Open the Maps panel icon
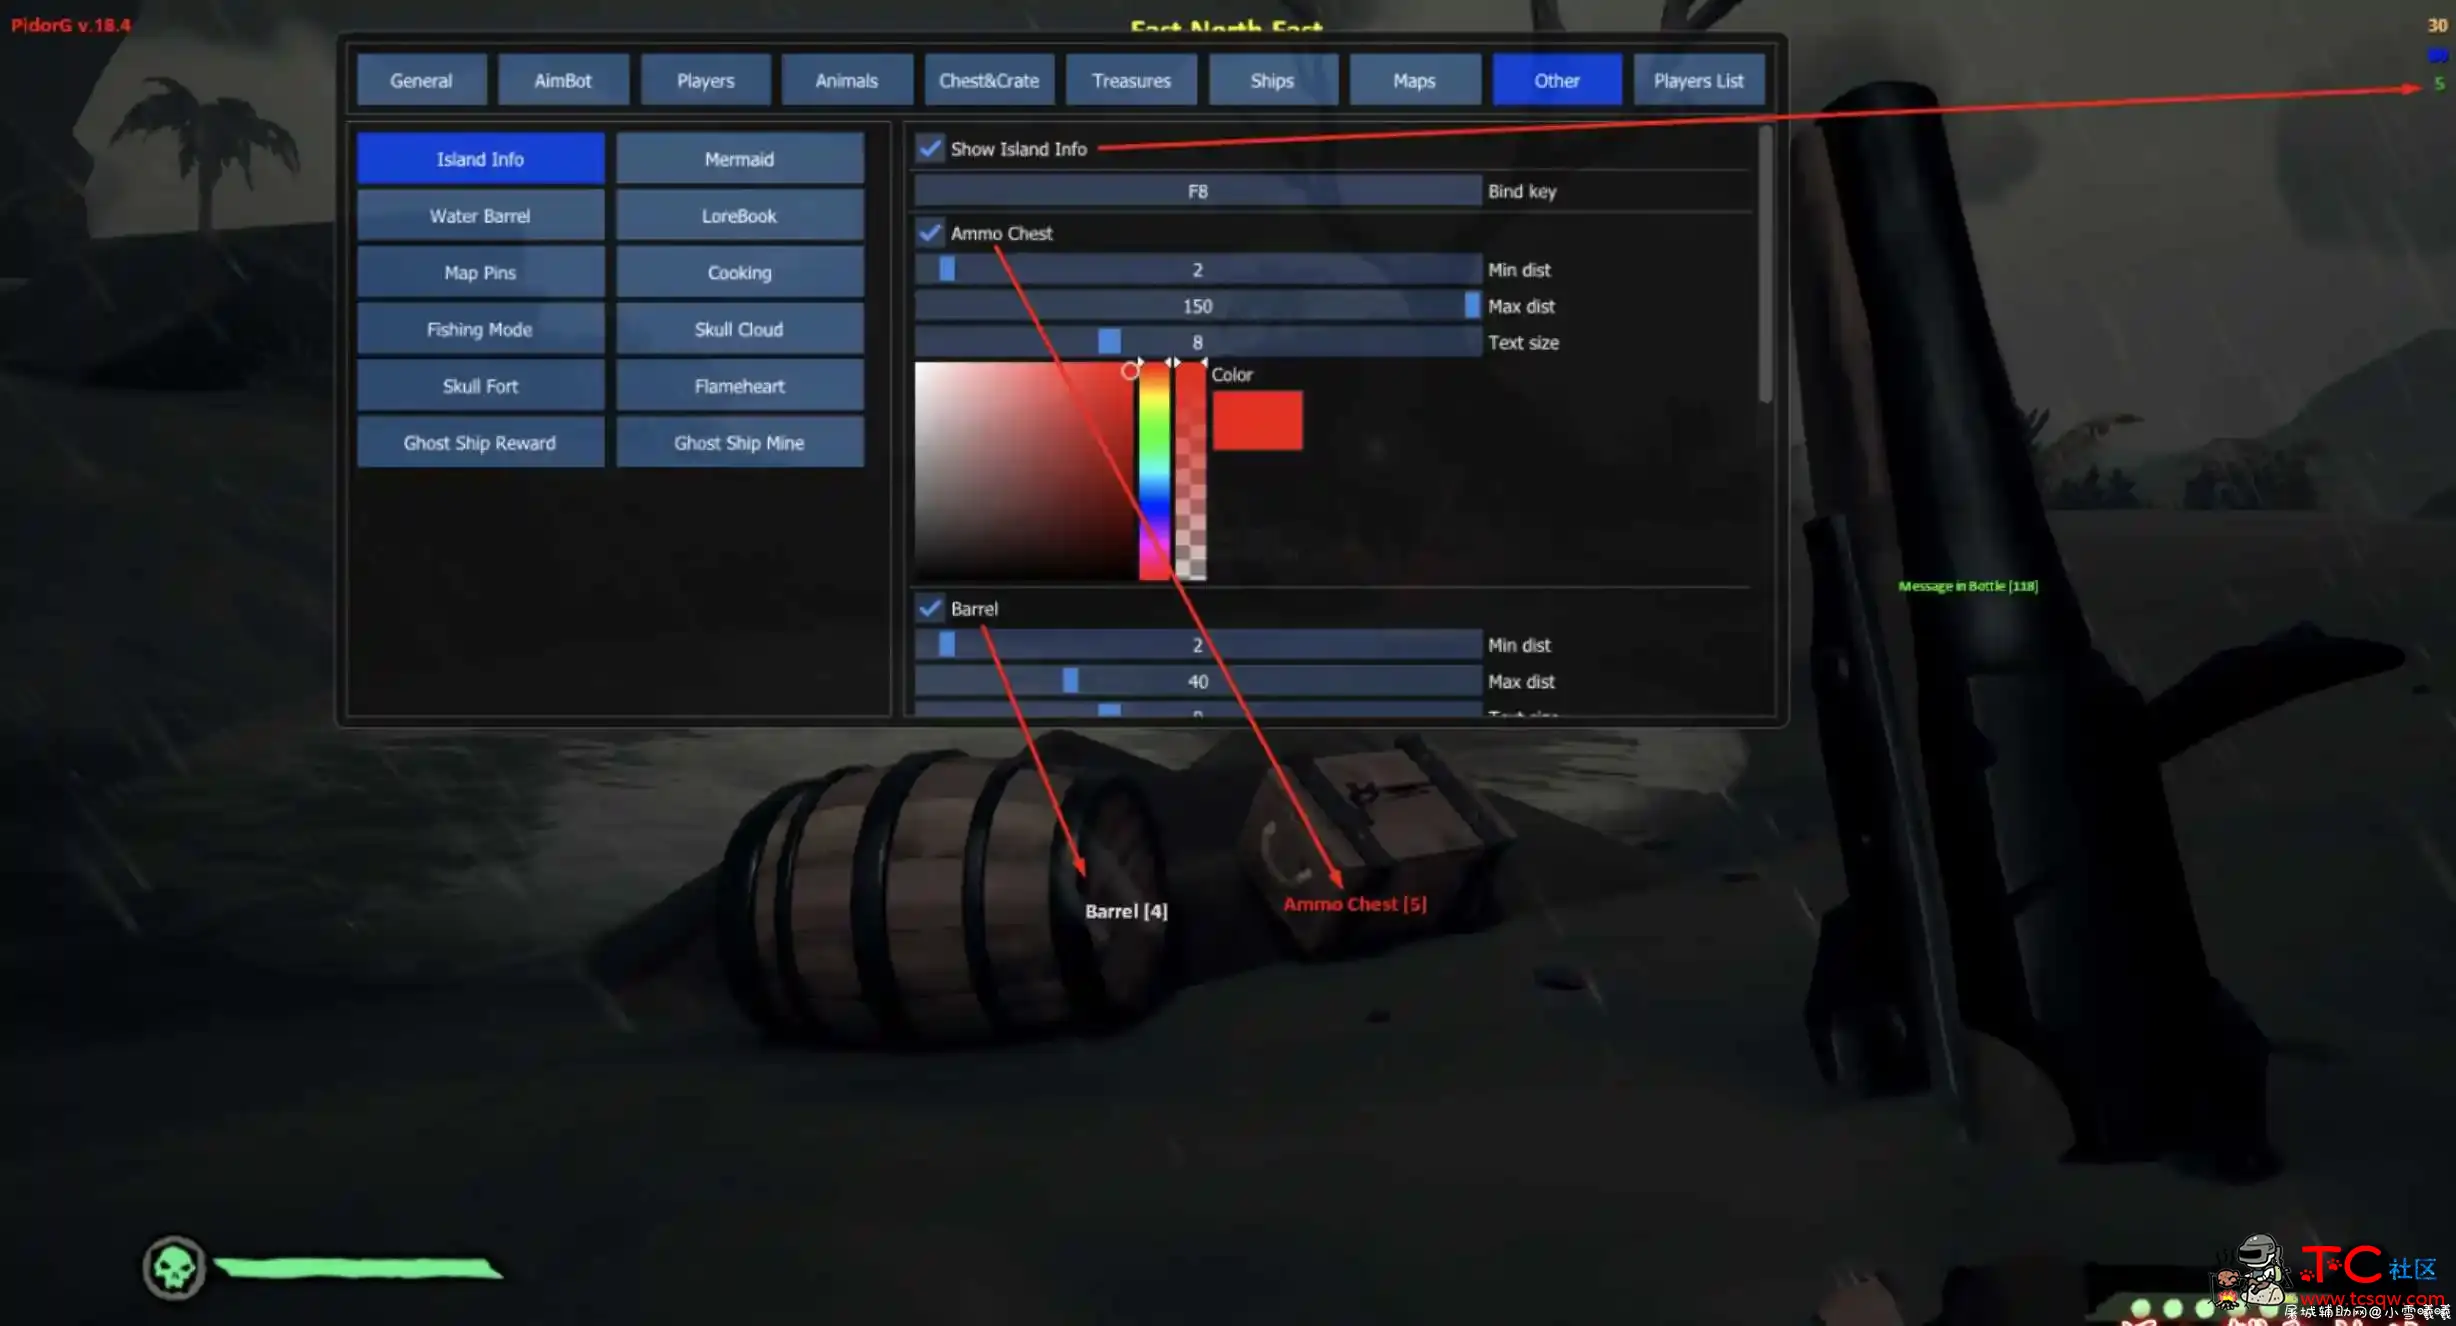2456x1326 pixels. (1414, 78)
